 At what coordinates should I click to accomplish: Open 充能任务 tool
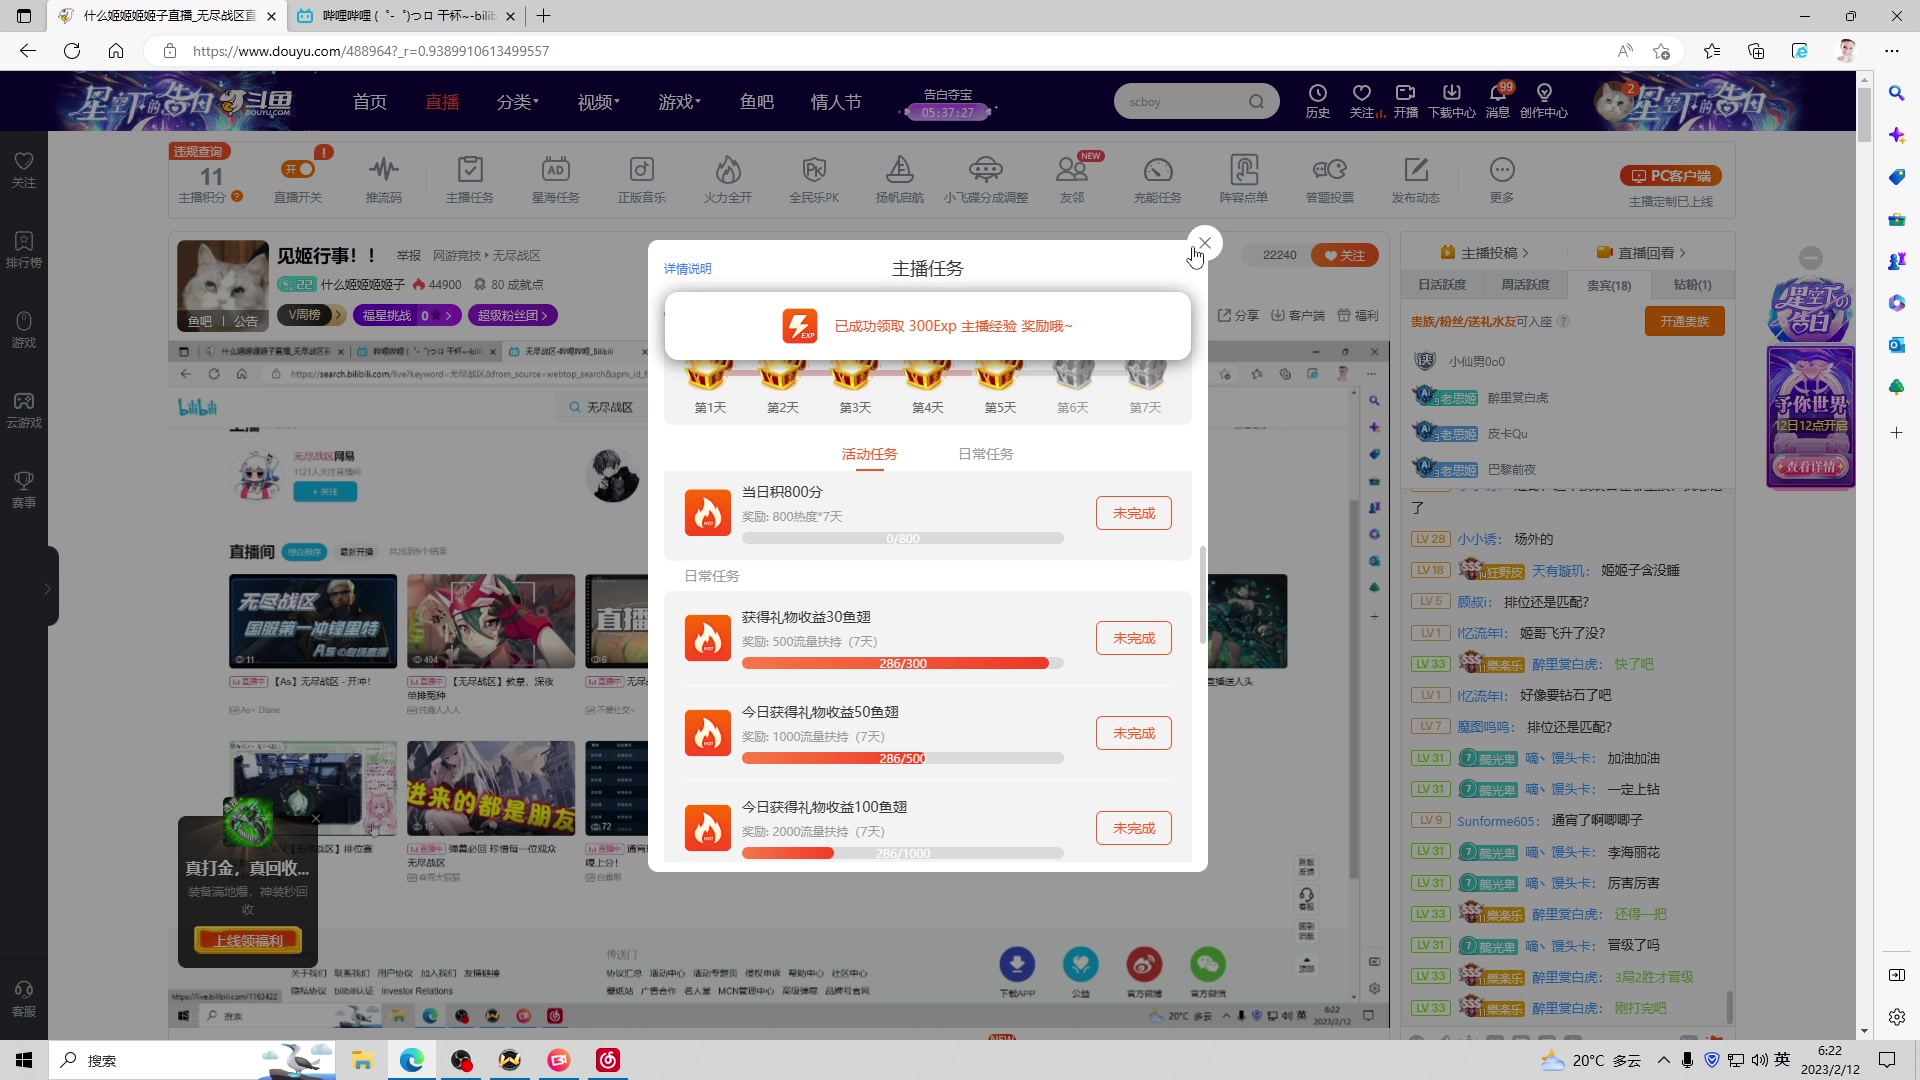click(1157, 180)
